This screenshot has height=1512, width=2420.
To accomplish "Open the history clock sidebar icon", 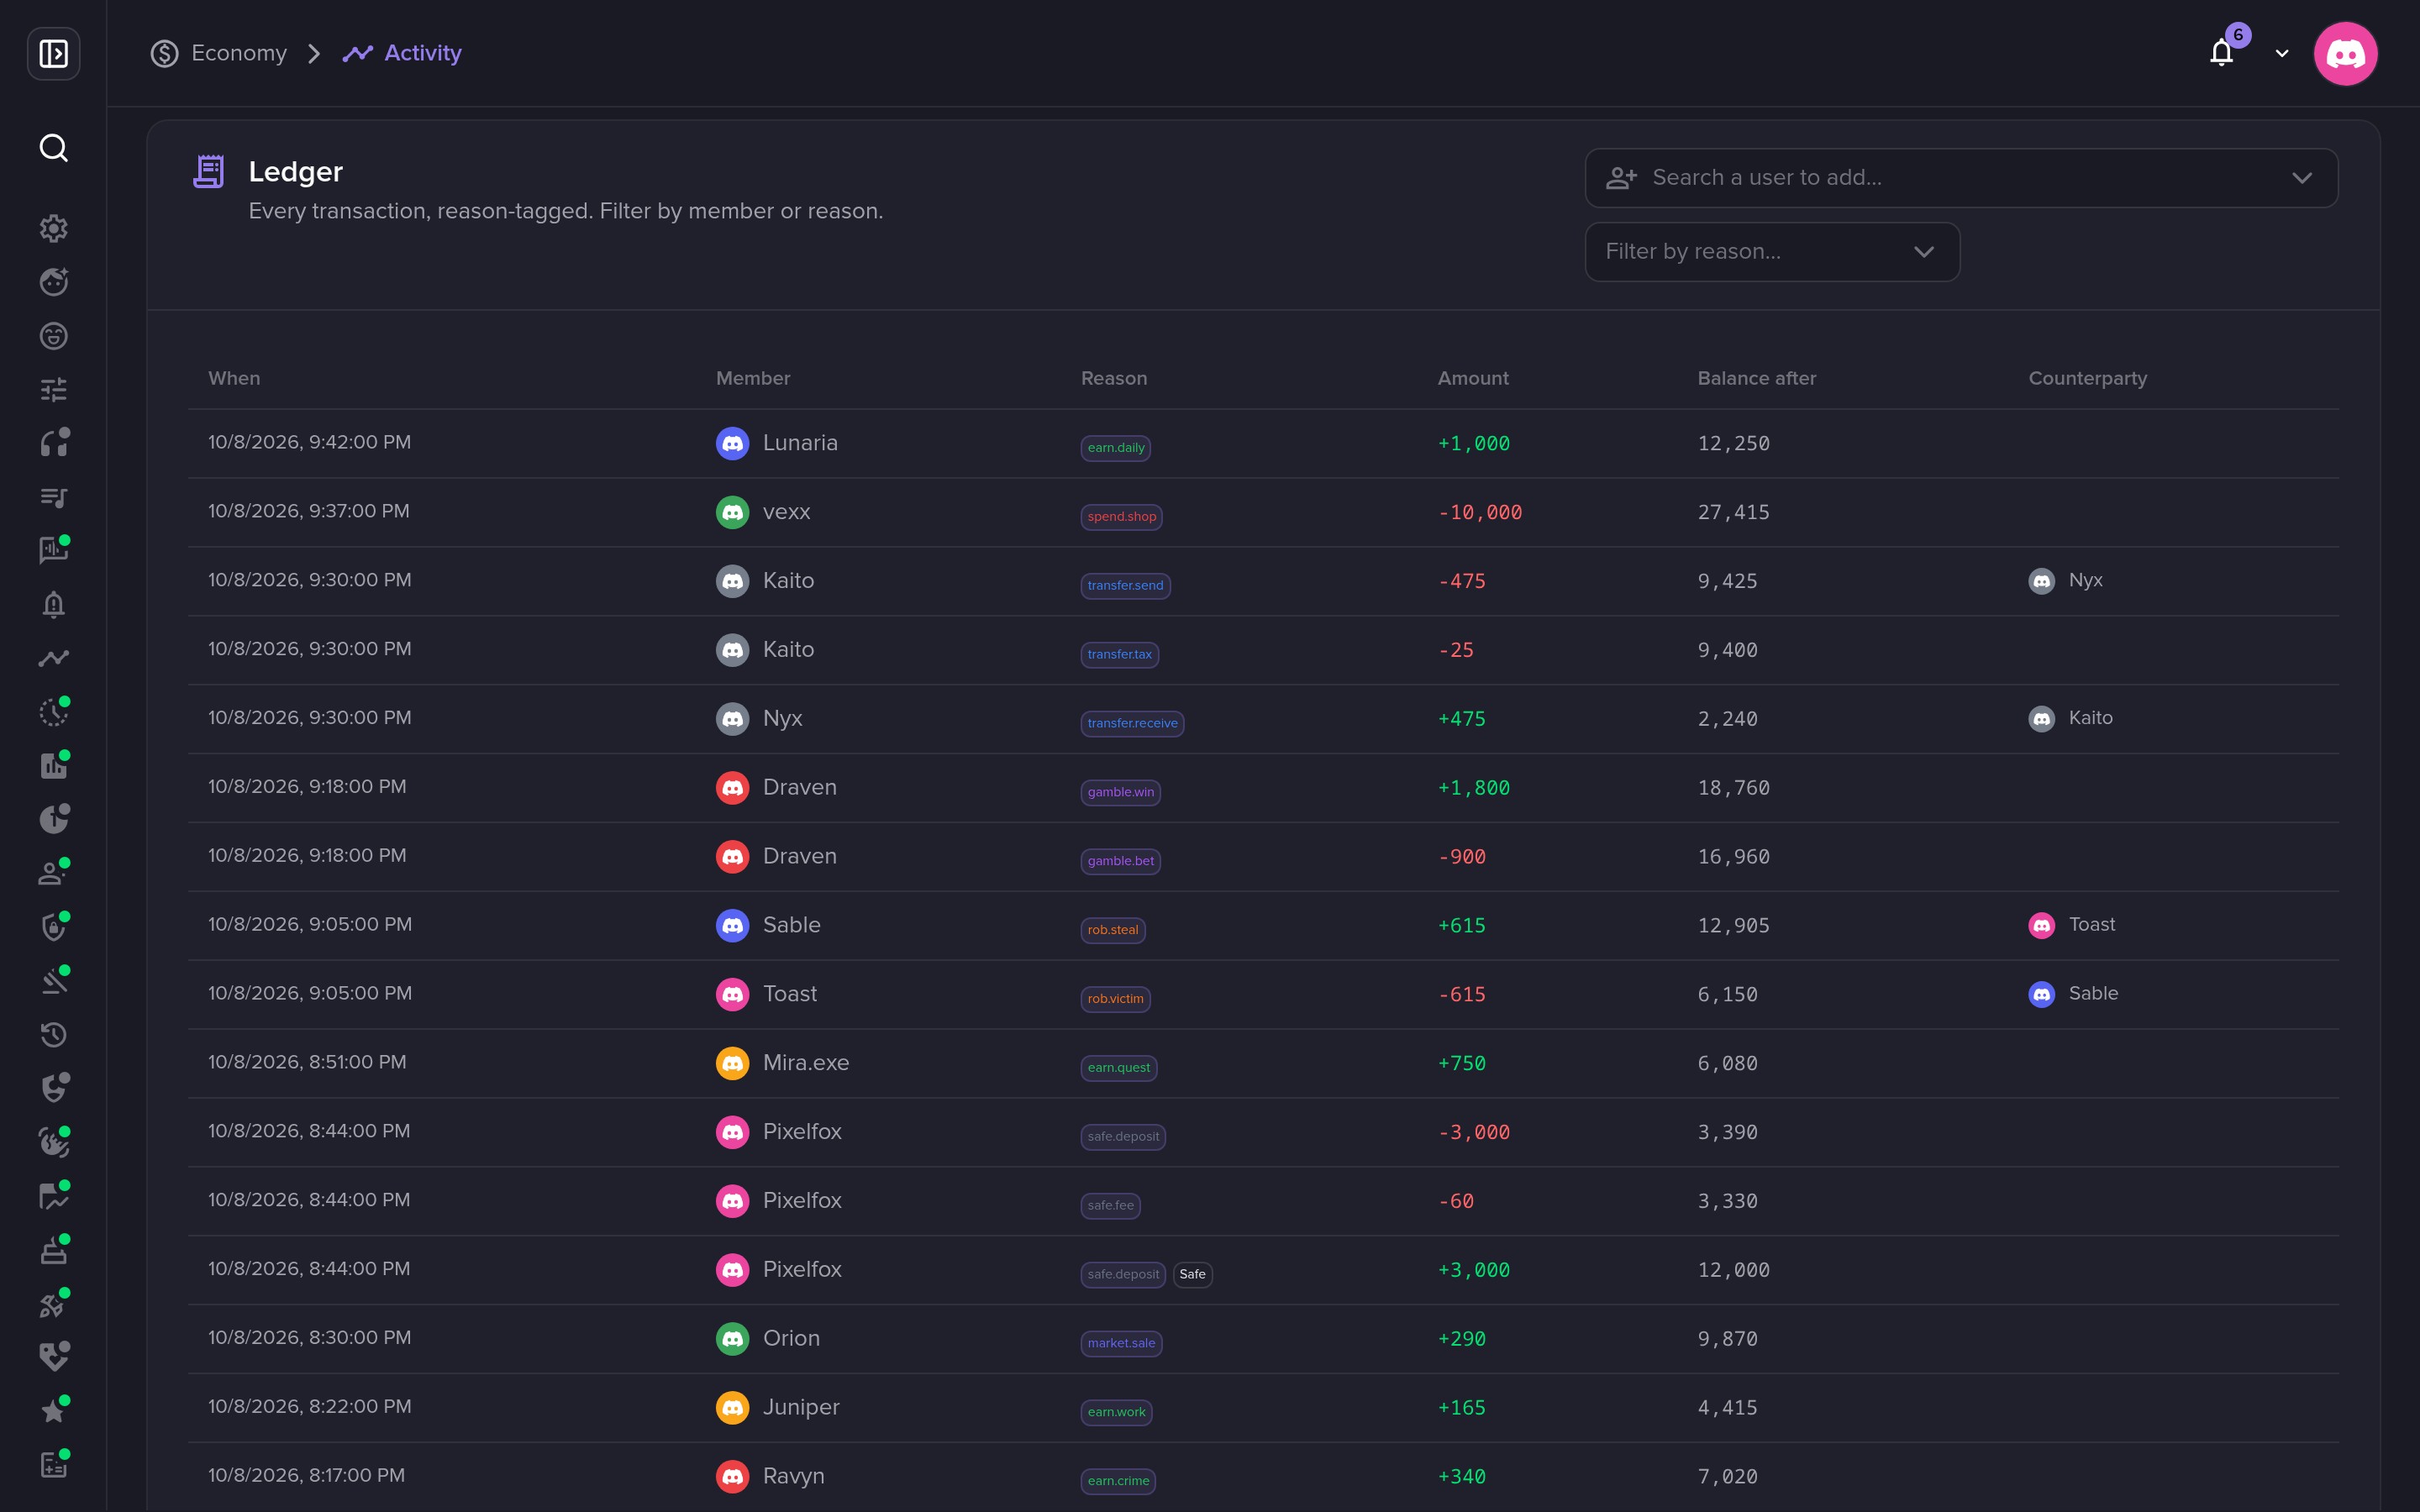I will pos(53,1034).
